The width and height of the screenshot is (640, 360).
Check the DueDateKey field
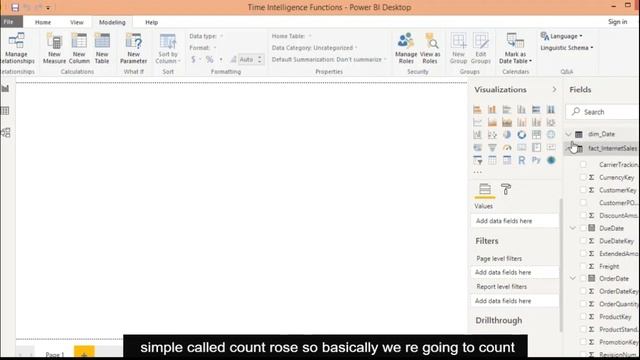tap(583, 241)
